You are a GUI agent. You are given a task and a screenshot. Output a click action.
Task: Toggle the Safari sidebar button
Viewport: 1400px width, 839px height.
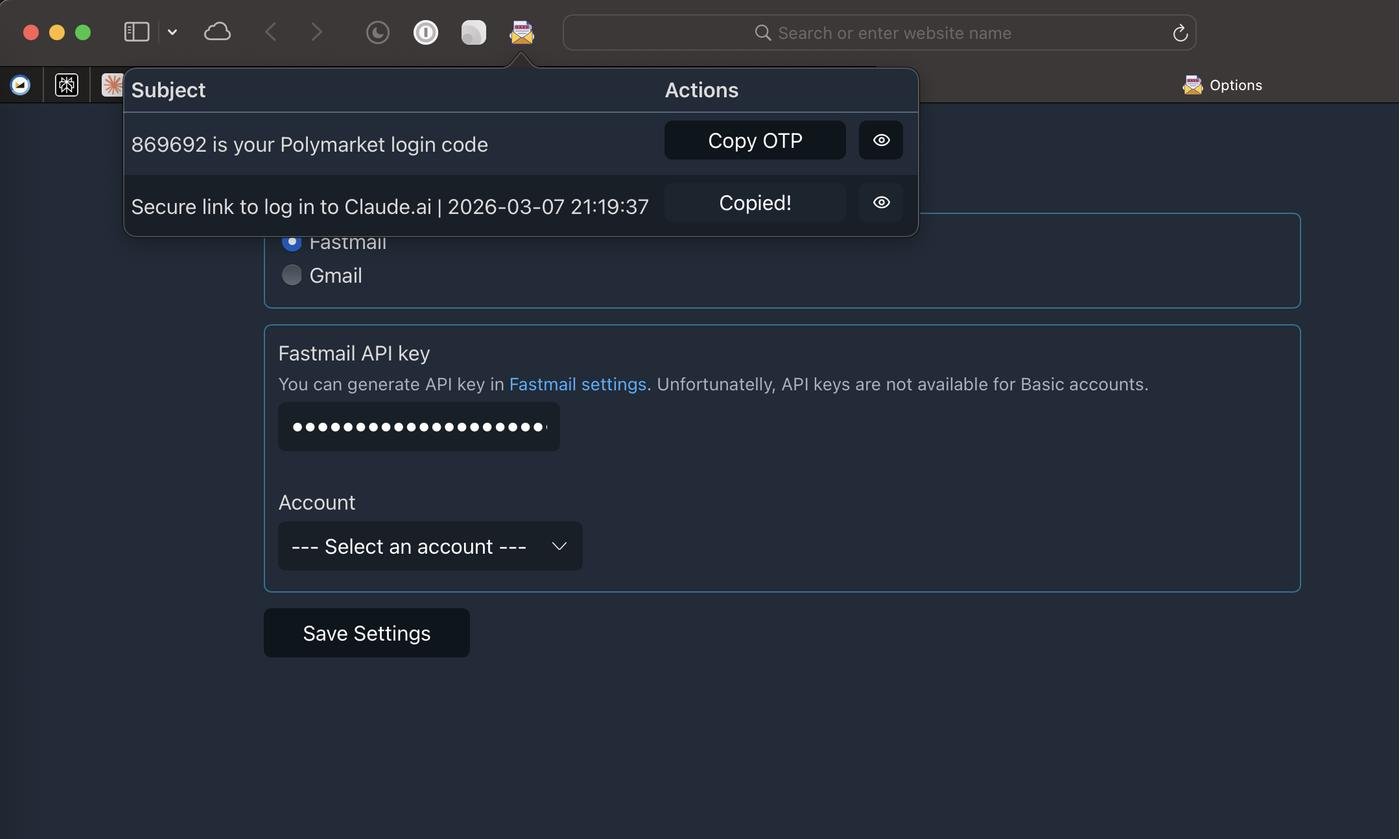137,32
